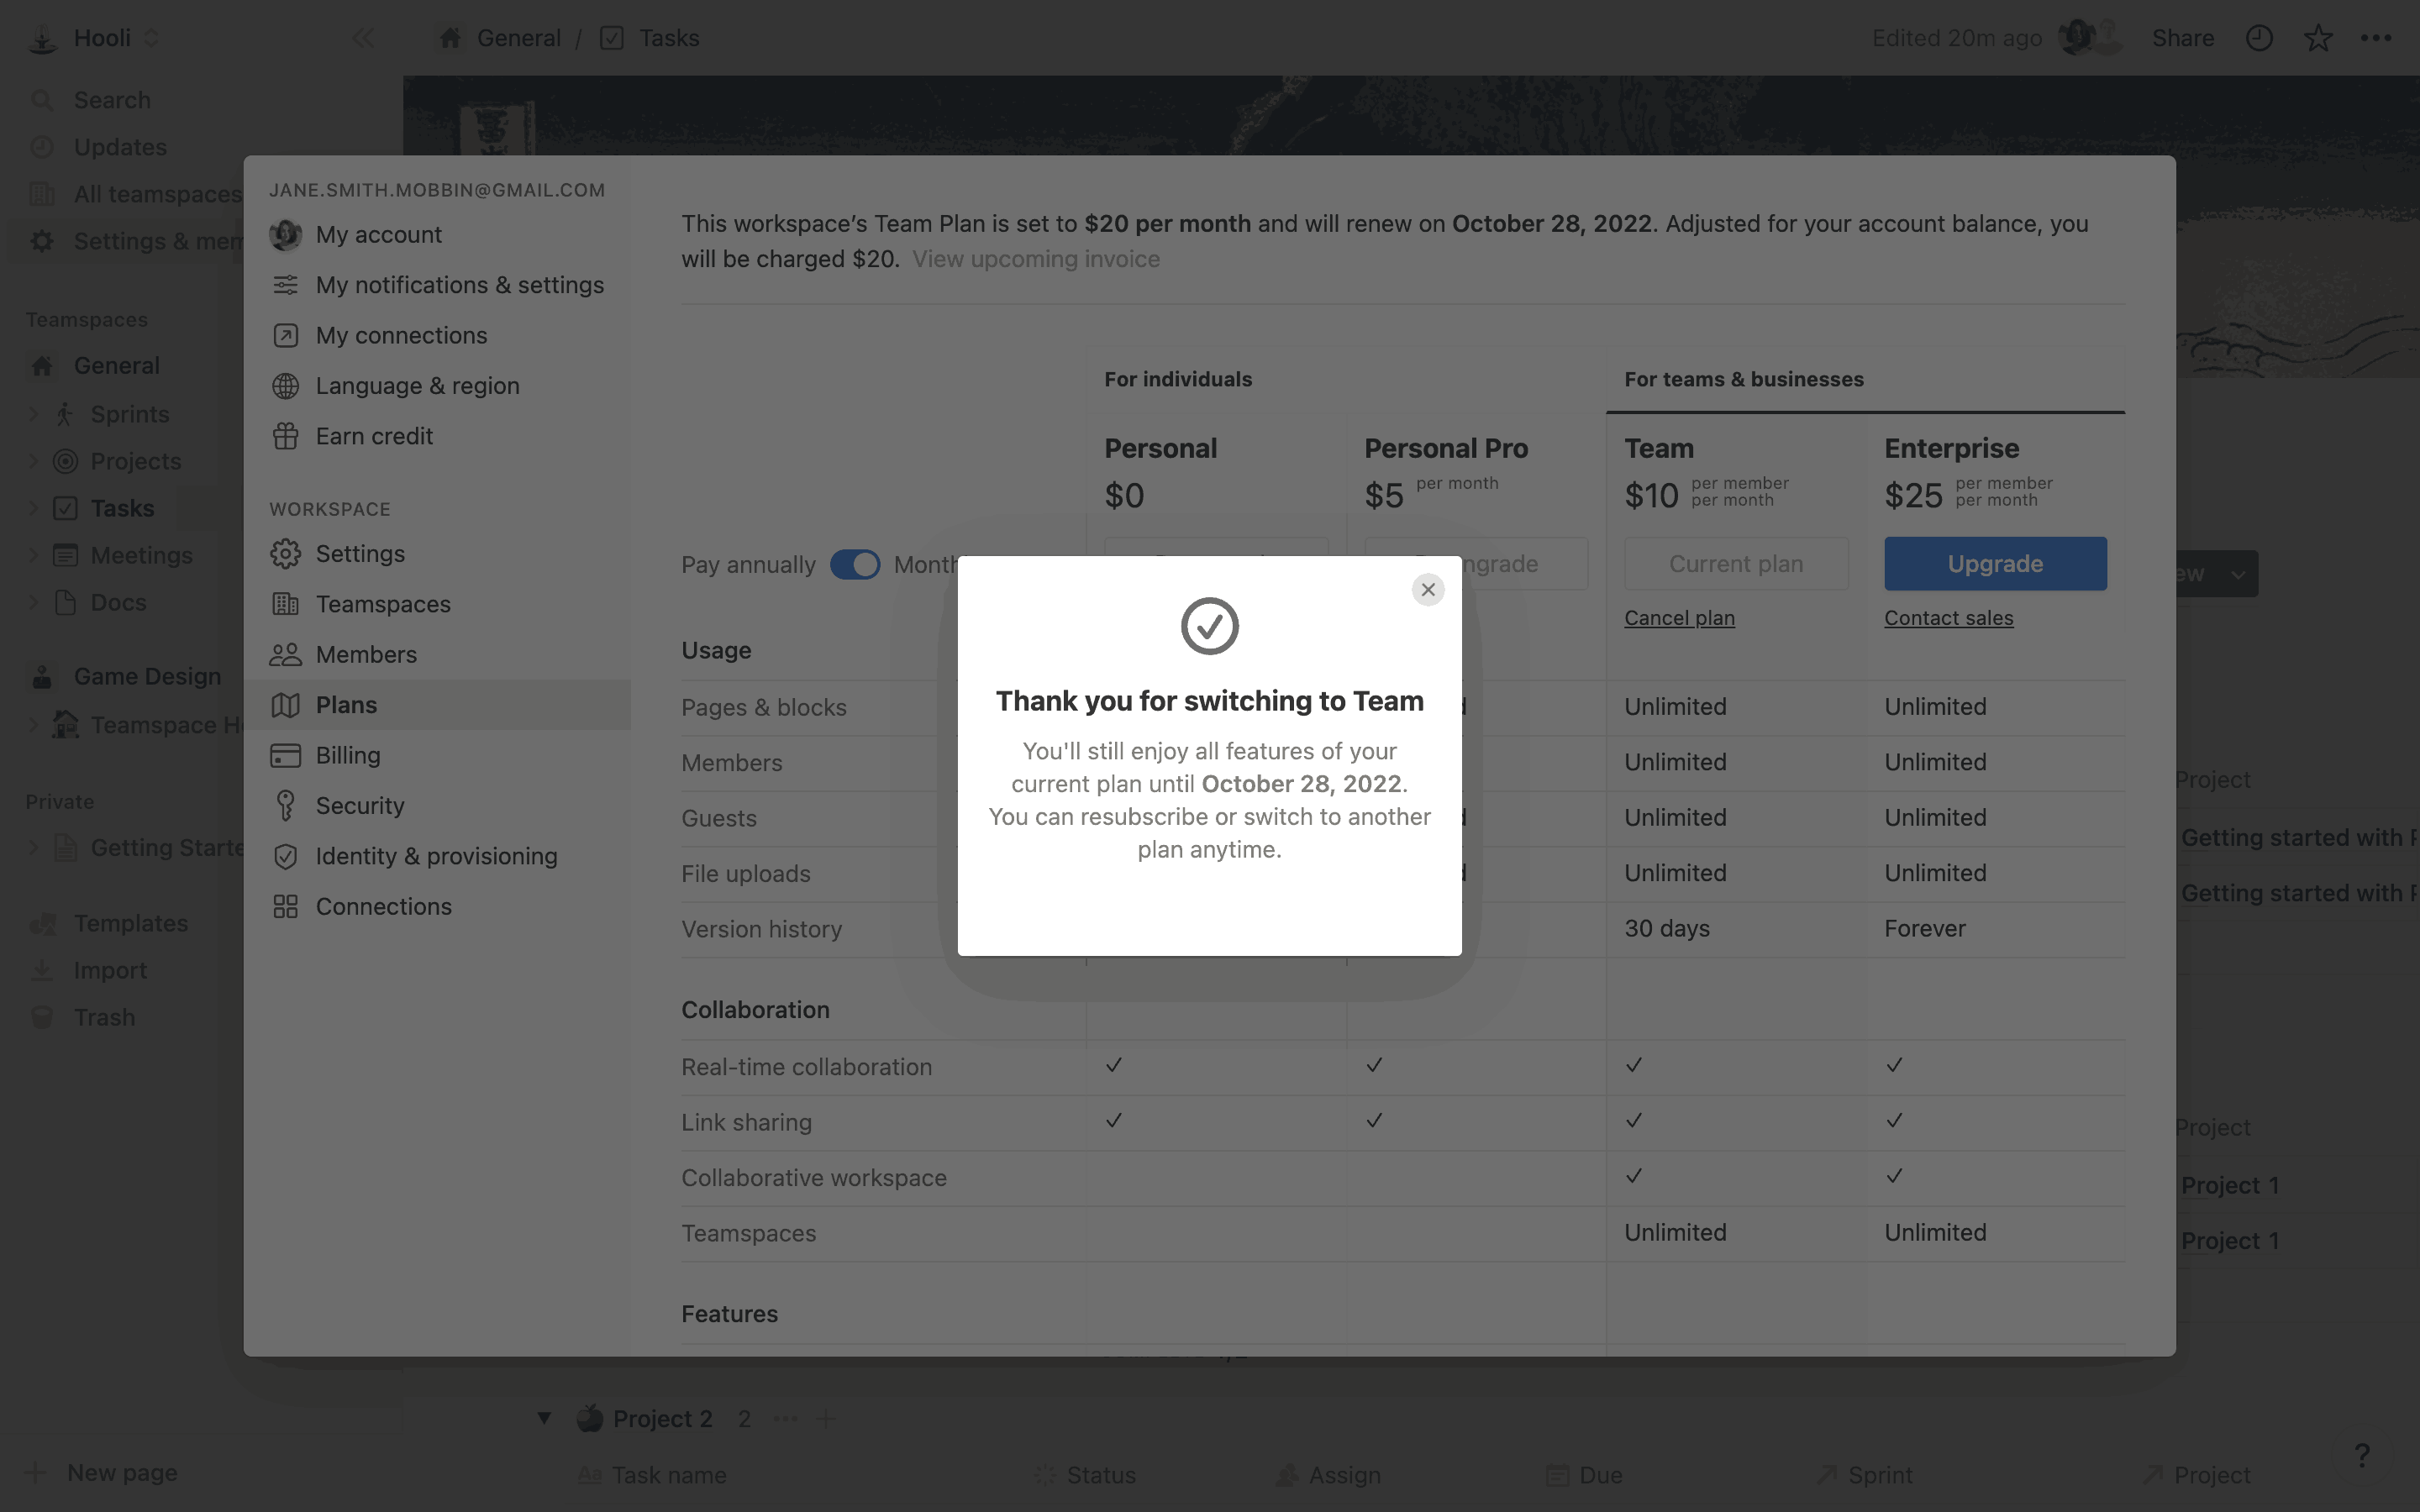The height and width of the screenshot is (1512, 2420).
Task: Click the Cancel plan link
Action: [1678, 618]
